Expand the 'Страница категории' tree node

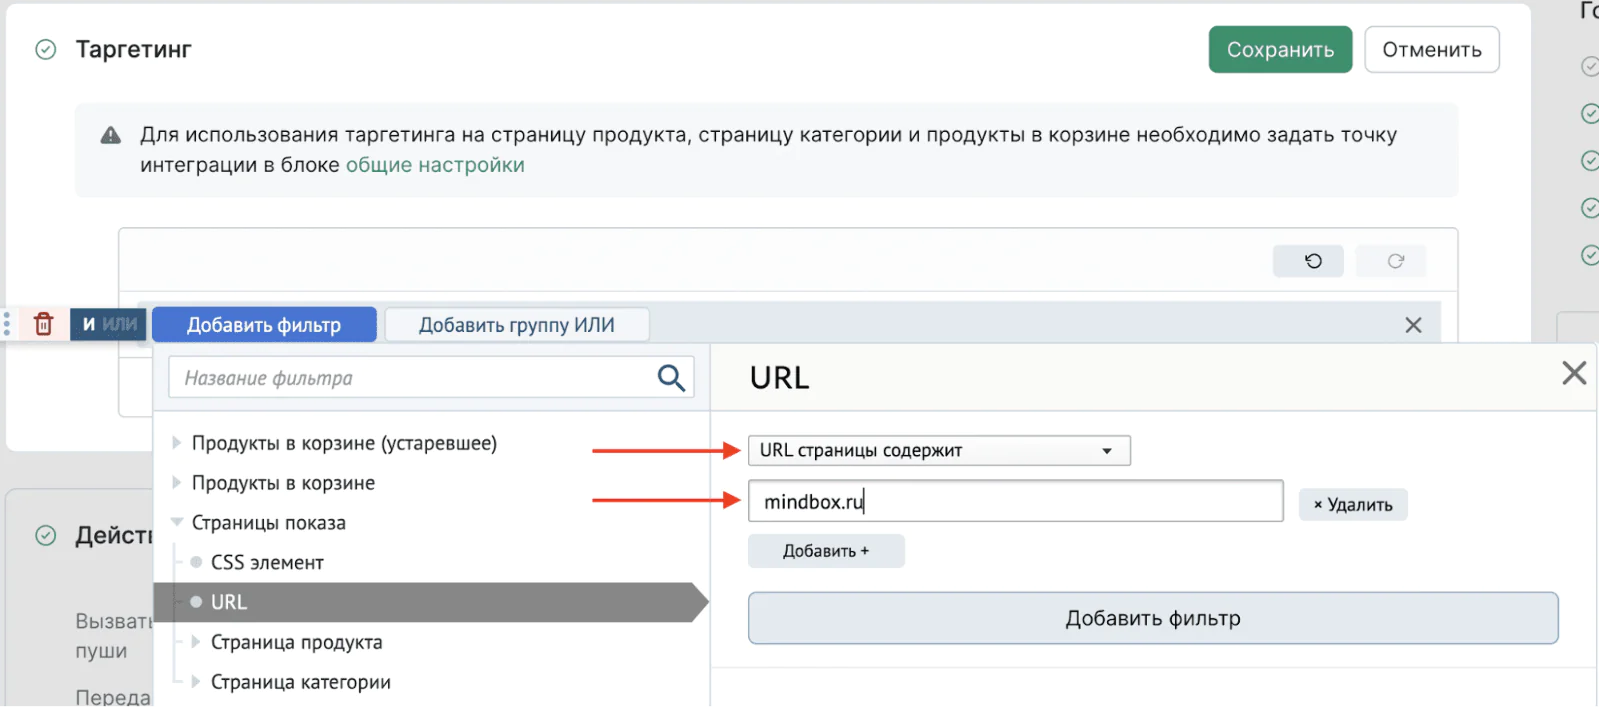click(196, 682)
